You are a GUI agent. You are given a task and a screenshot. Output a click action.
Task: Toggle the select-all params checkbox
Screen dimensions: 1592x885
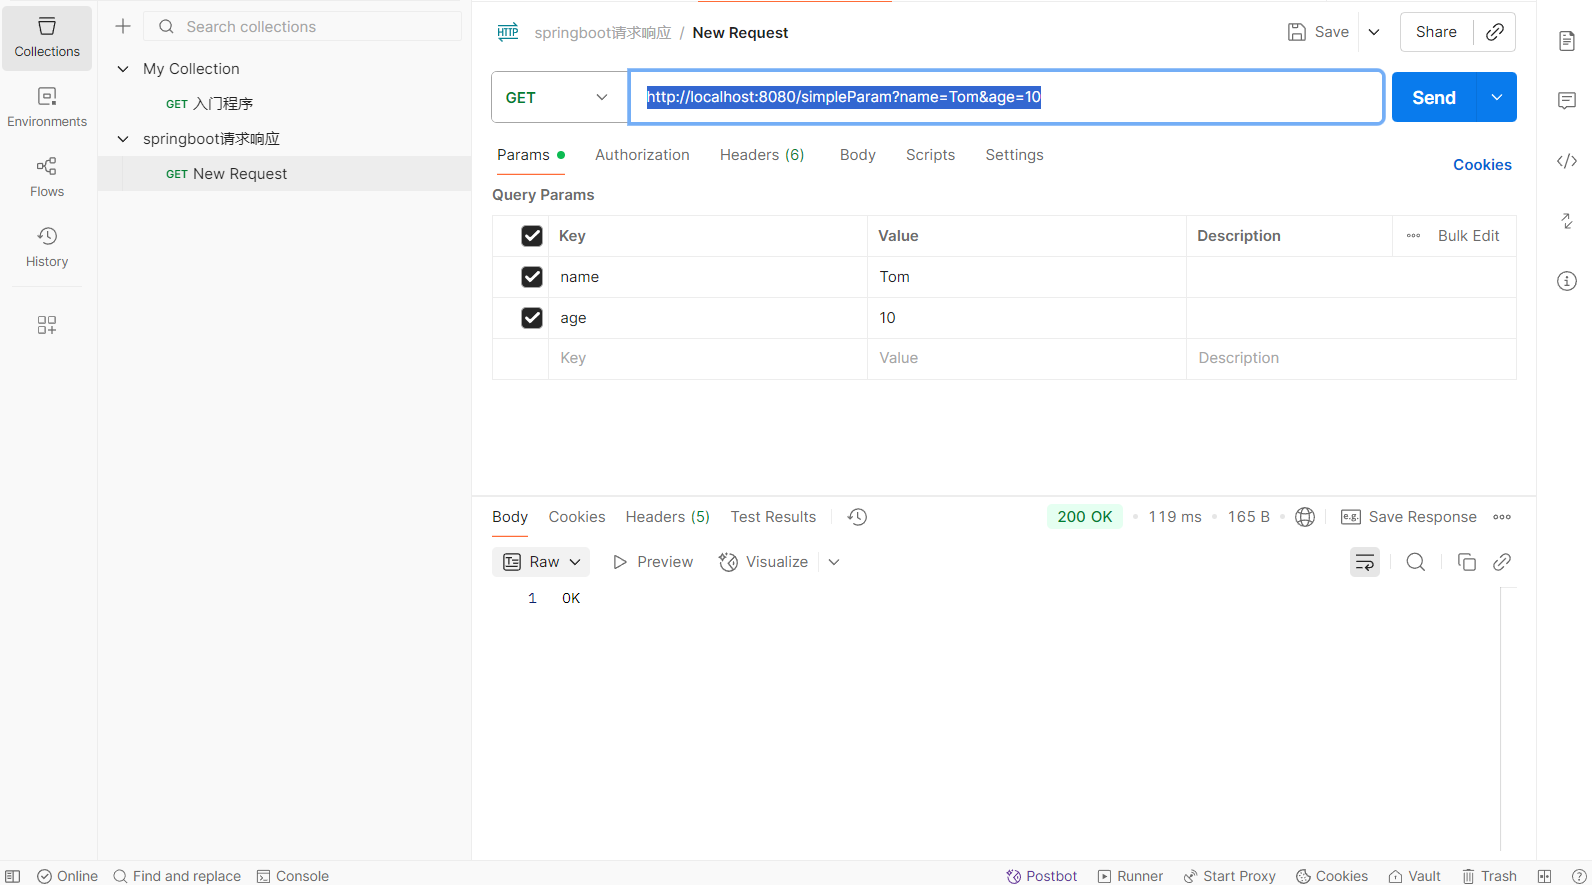point(532,236)
